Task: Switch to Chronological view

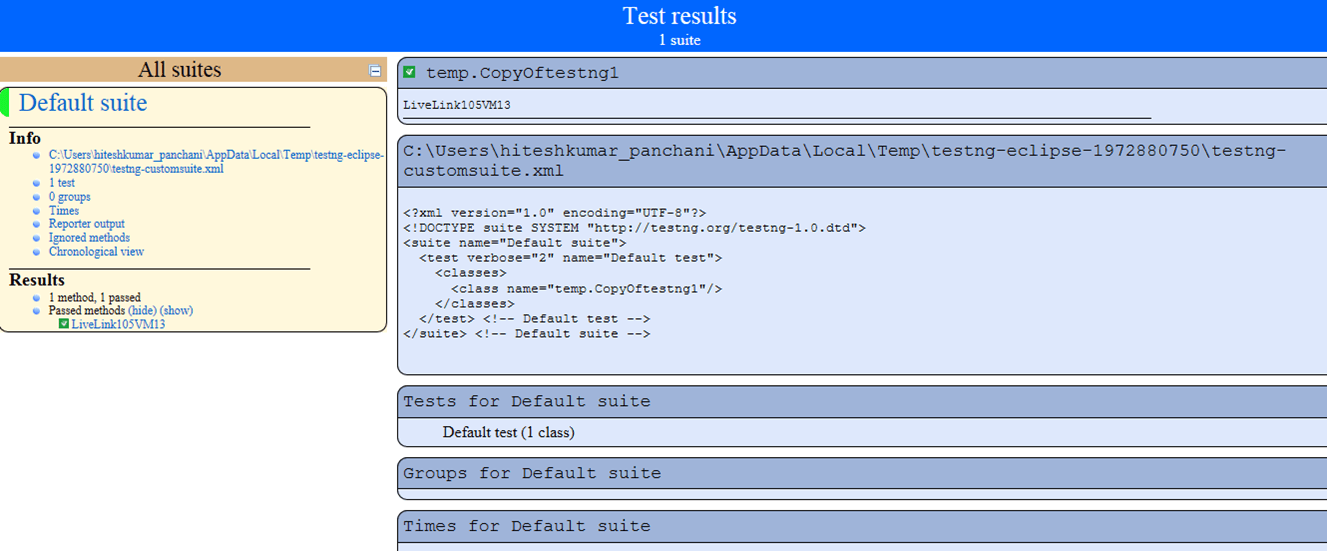Action: [96, 252]
